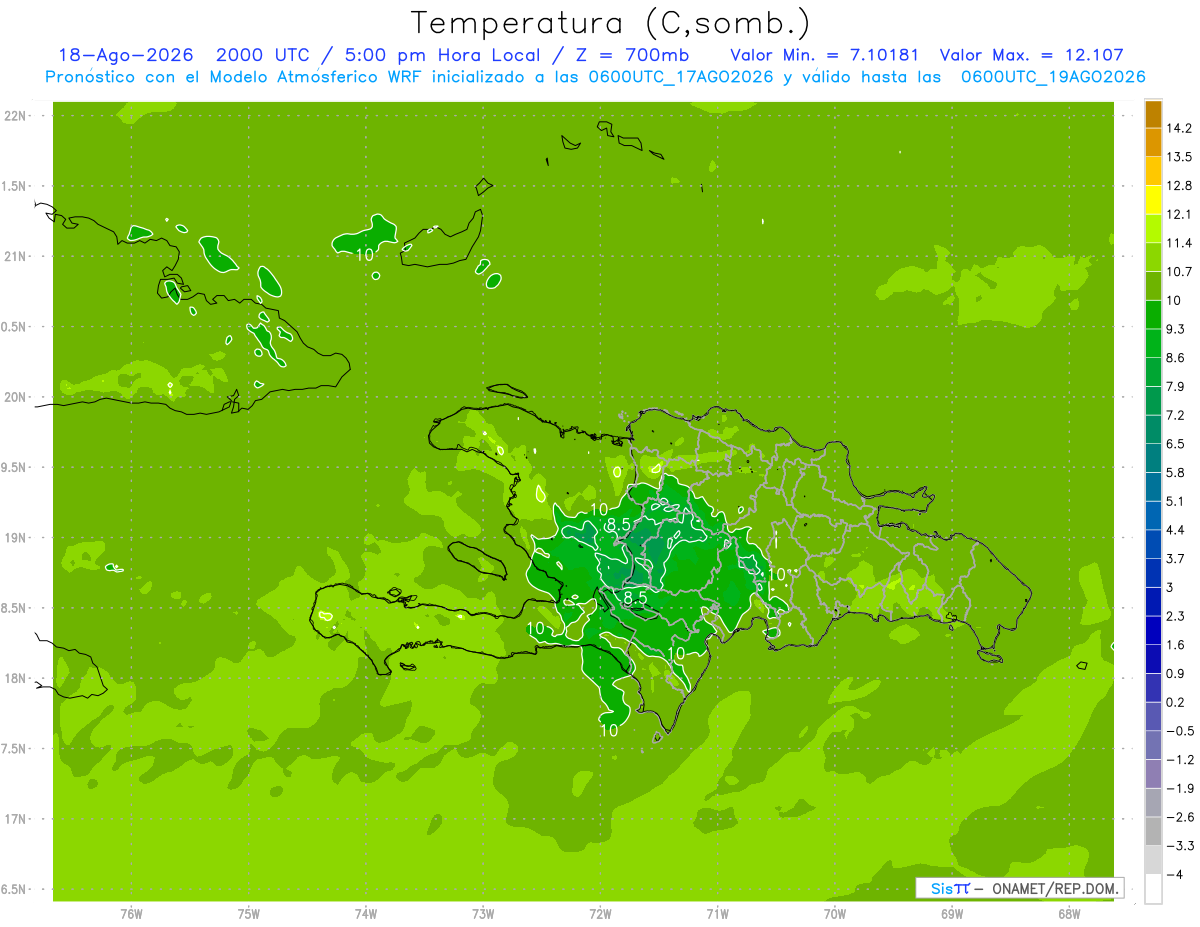
Task: Click the '5.1' colorbar value
Action: 1175,501
